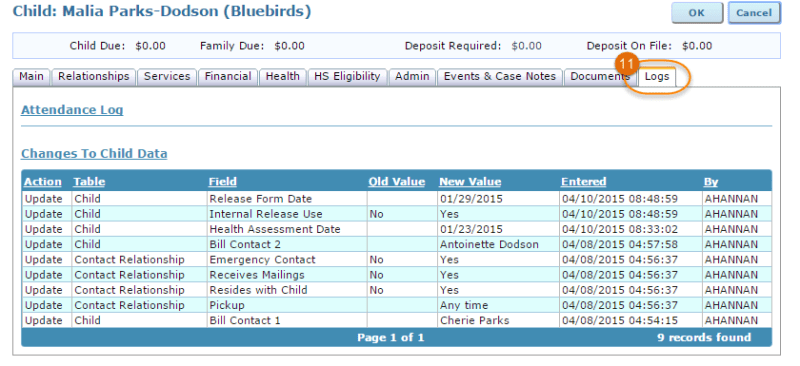Switch to the Main tab
The width and height of the screenshot is (800, 366).
[x=31, y=77]
